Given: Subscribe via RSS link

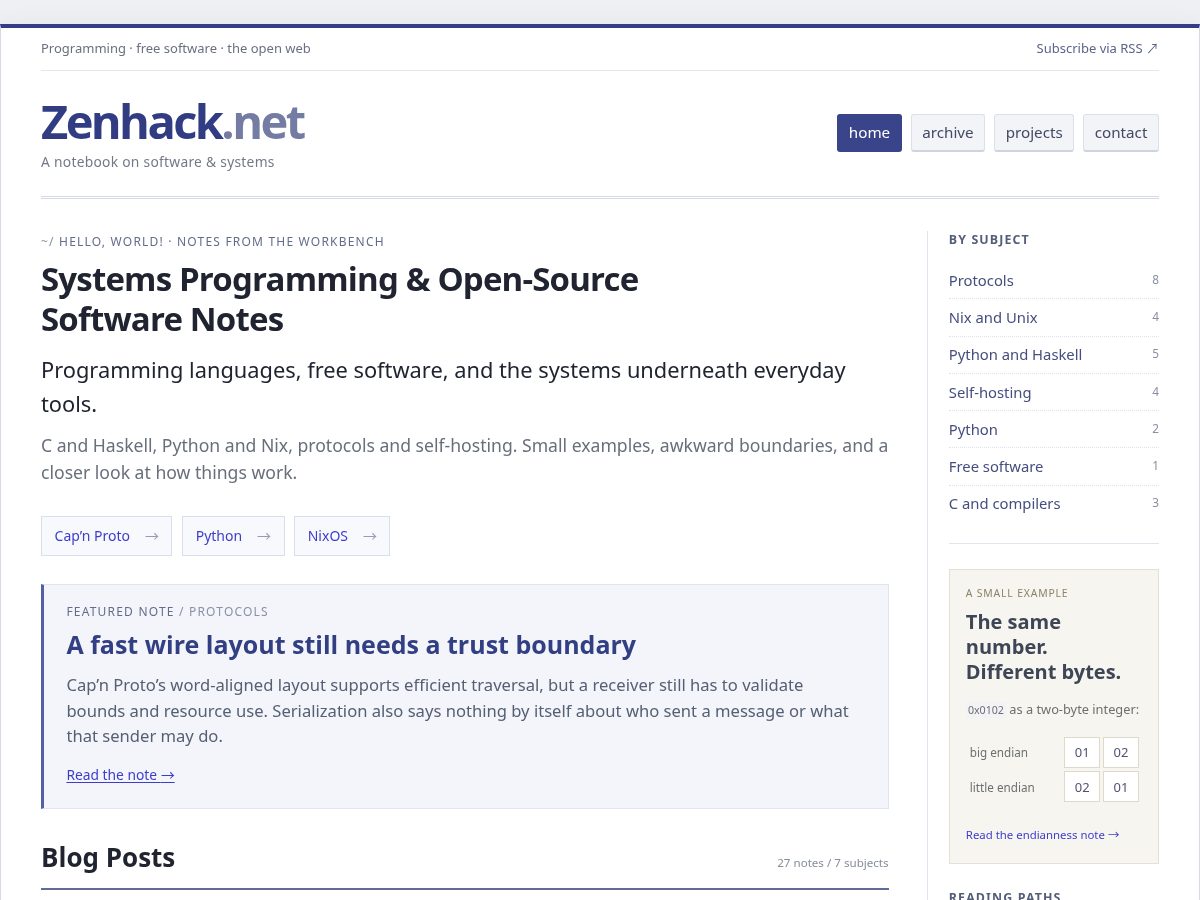Looking at the screenshot, I should pyautogui.click(x=1097, y=48).
